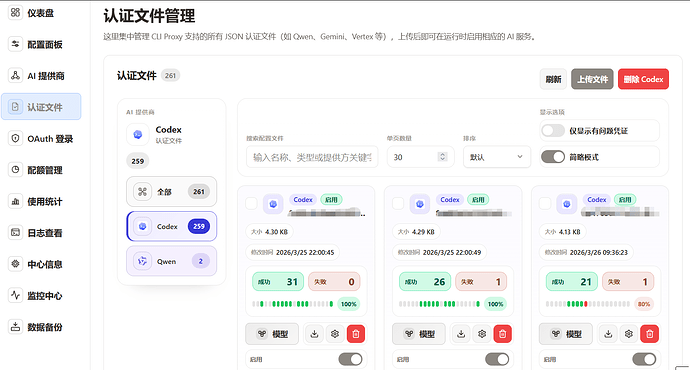Click the 单页数量 stepper arrows
Viewport: 690px width, 370px height.
pos(443,157)
